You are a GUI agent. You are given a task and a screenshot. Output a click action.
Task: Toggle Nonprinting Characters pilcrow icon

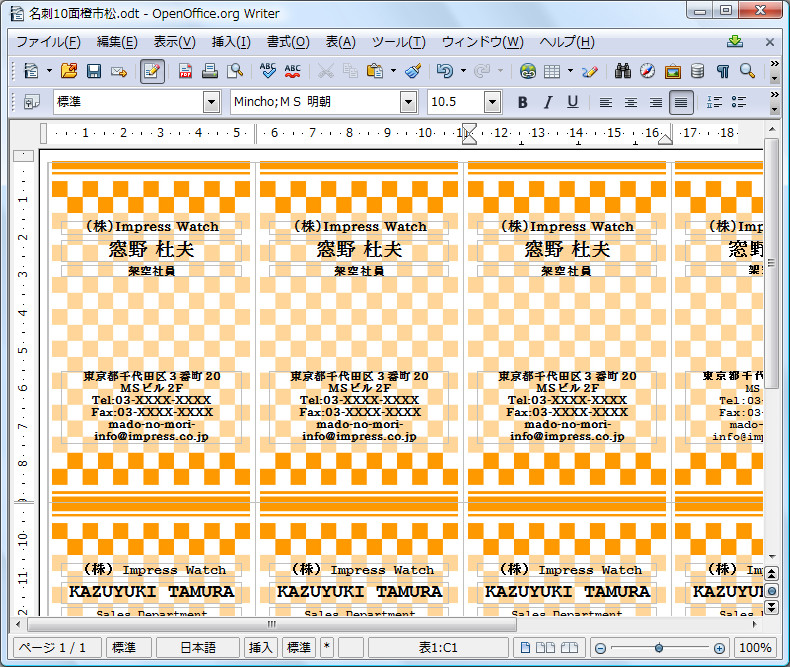point(722,71)
